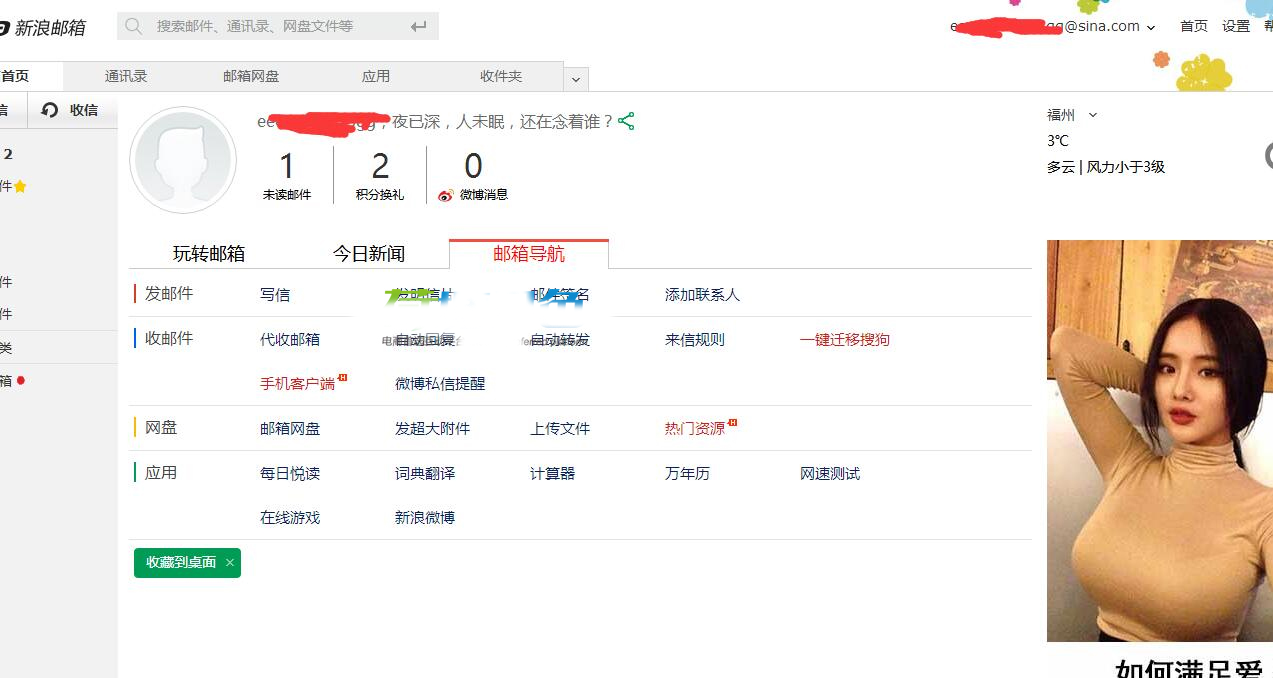Click the green share icon beside greeting
1273x678 pixels.
click(x=627, y=121)
